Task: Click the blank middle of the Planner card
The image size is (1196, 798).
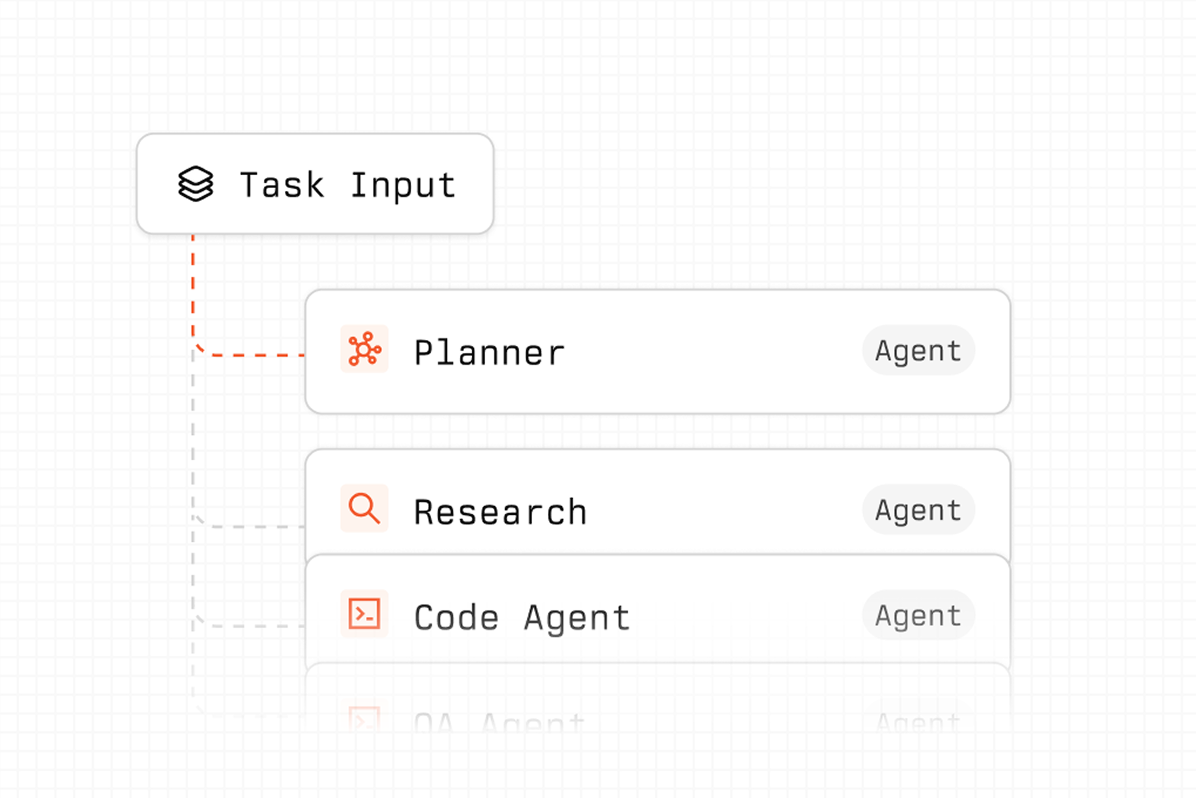Action: tap(710, 352)
